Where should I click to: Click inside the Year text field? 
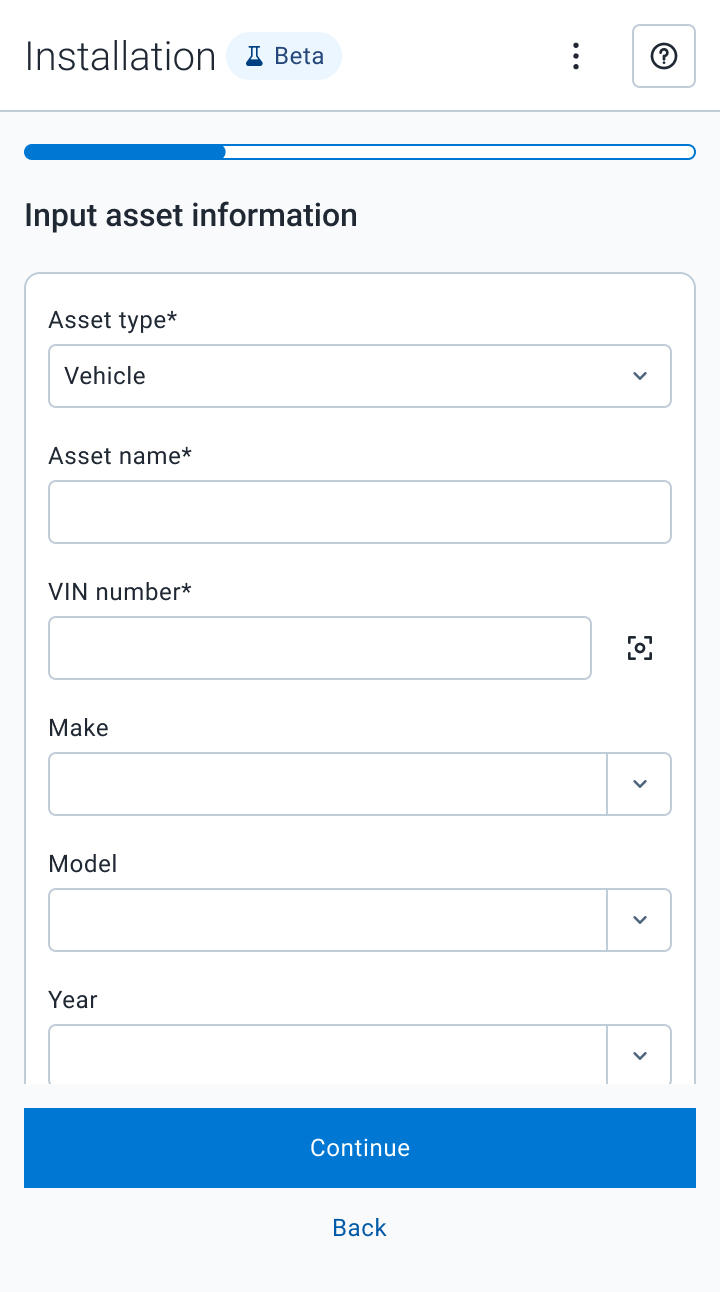click(328, 1055)
